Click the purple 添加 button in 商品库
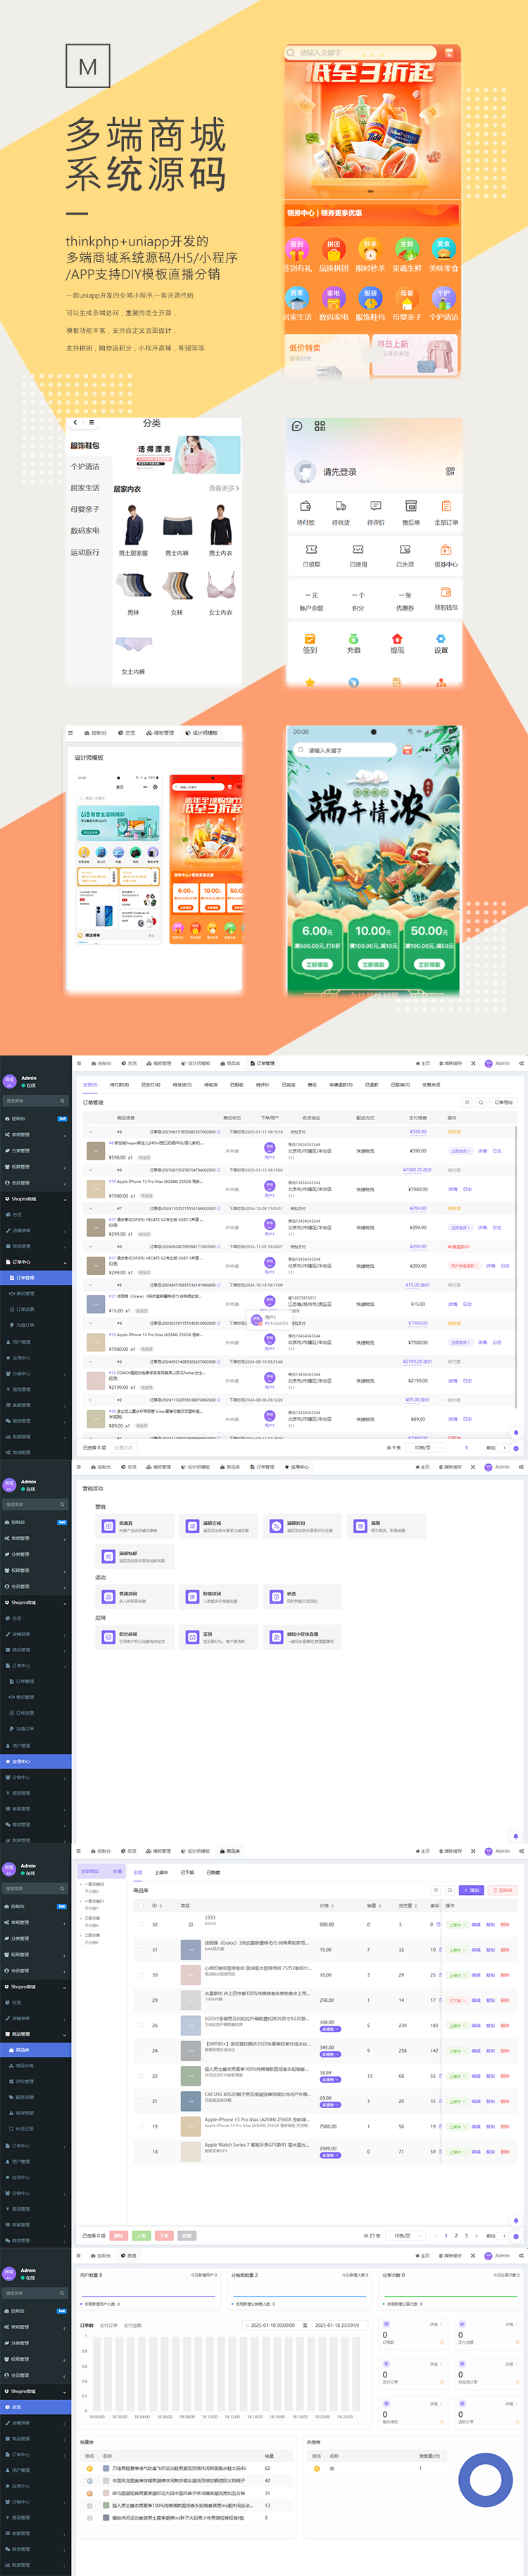528x2576 pixels. [x=471, y=1890]
